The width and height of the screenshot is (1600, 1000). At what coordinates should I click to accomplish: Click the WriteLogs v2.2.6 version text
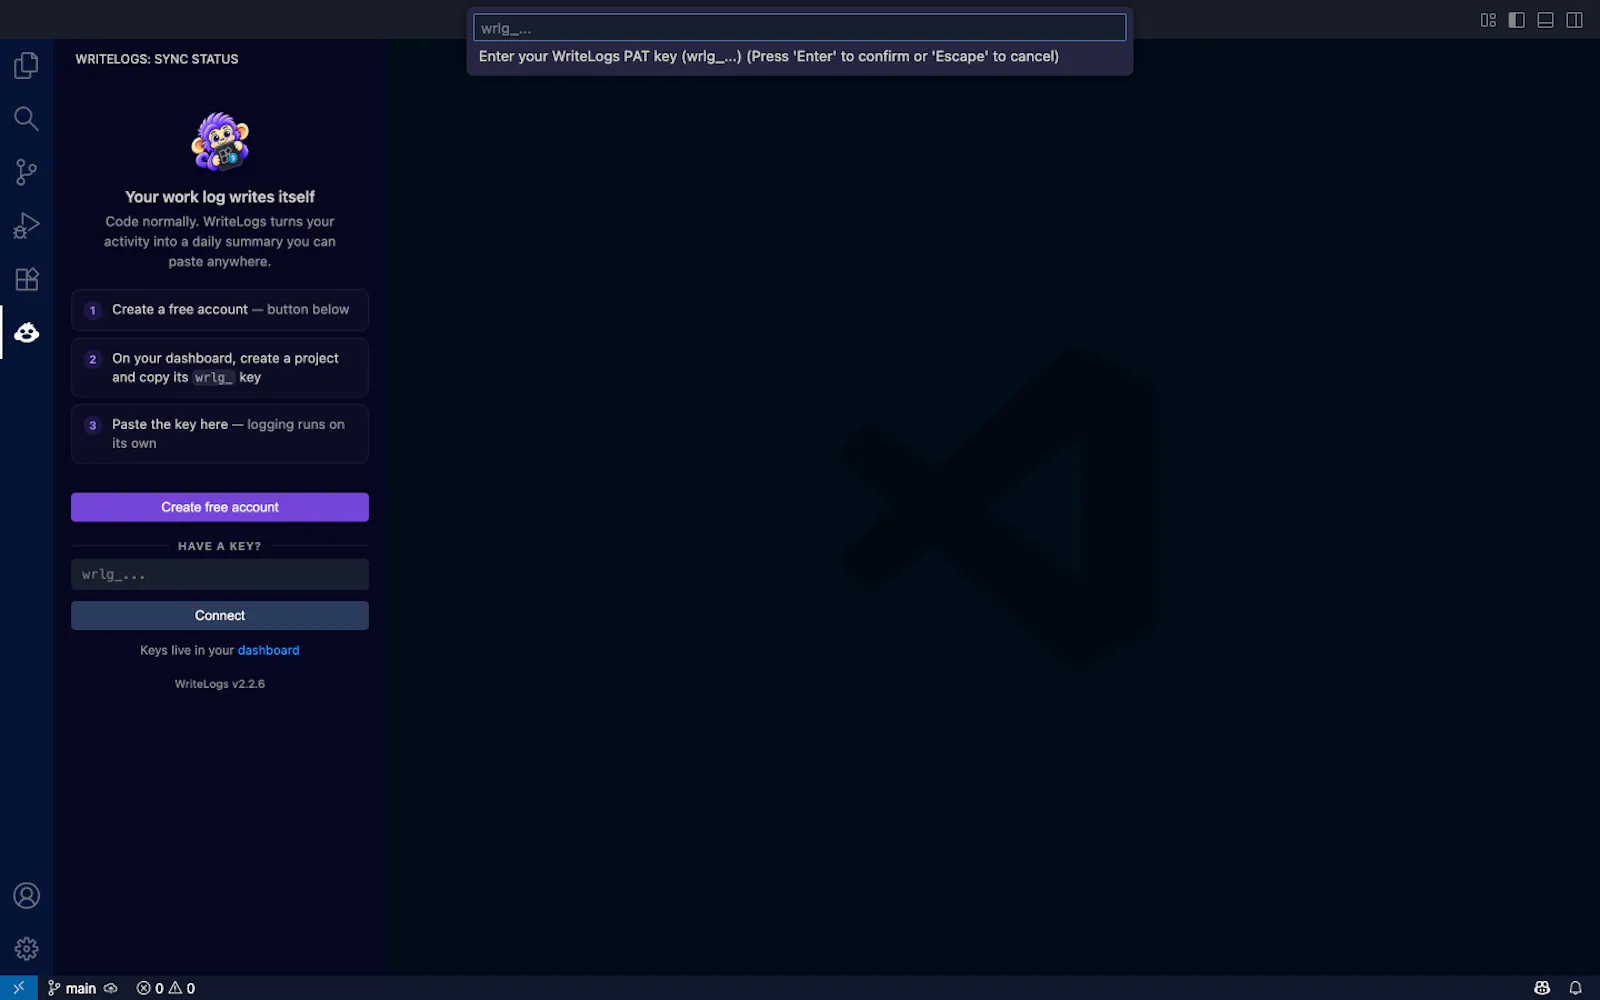[220, 684]
